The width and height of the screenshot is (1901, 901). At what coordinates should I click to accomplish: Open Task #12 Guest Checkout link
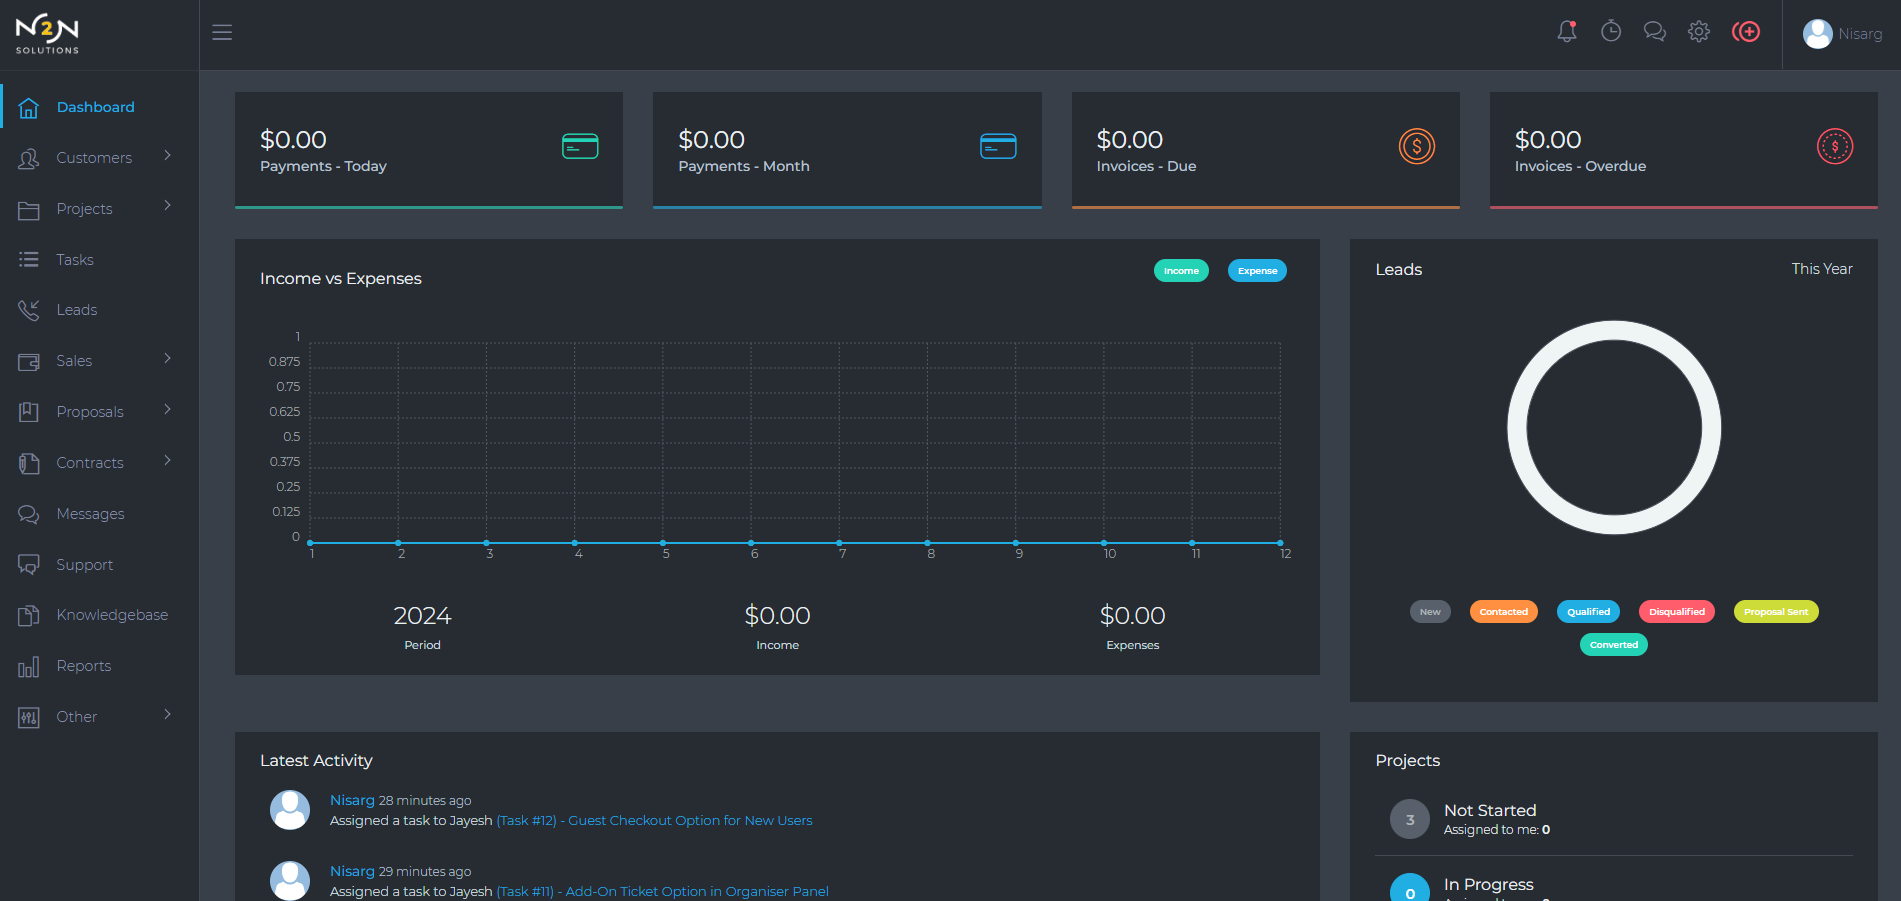654,821
